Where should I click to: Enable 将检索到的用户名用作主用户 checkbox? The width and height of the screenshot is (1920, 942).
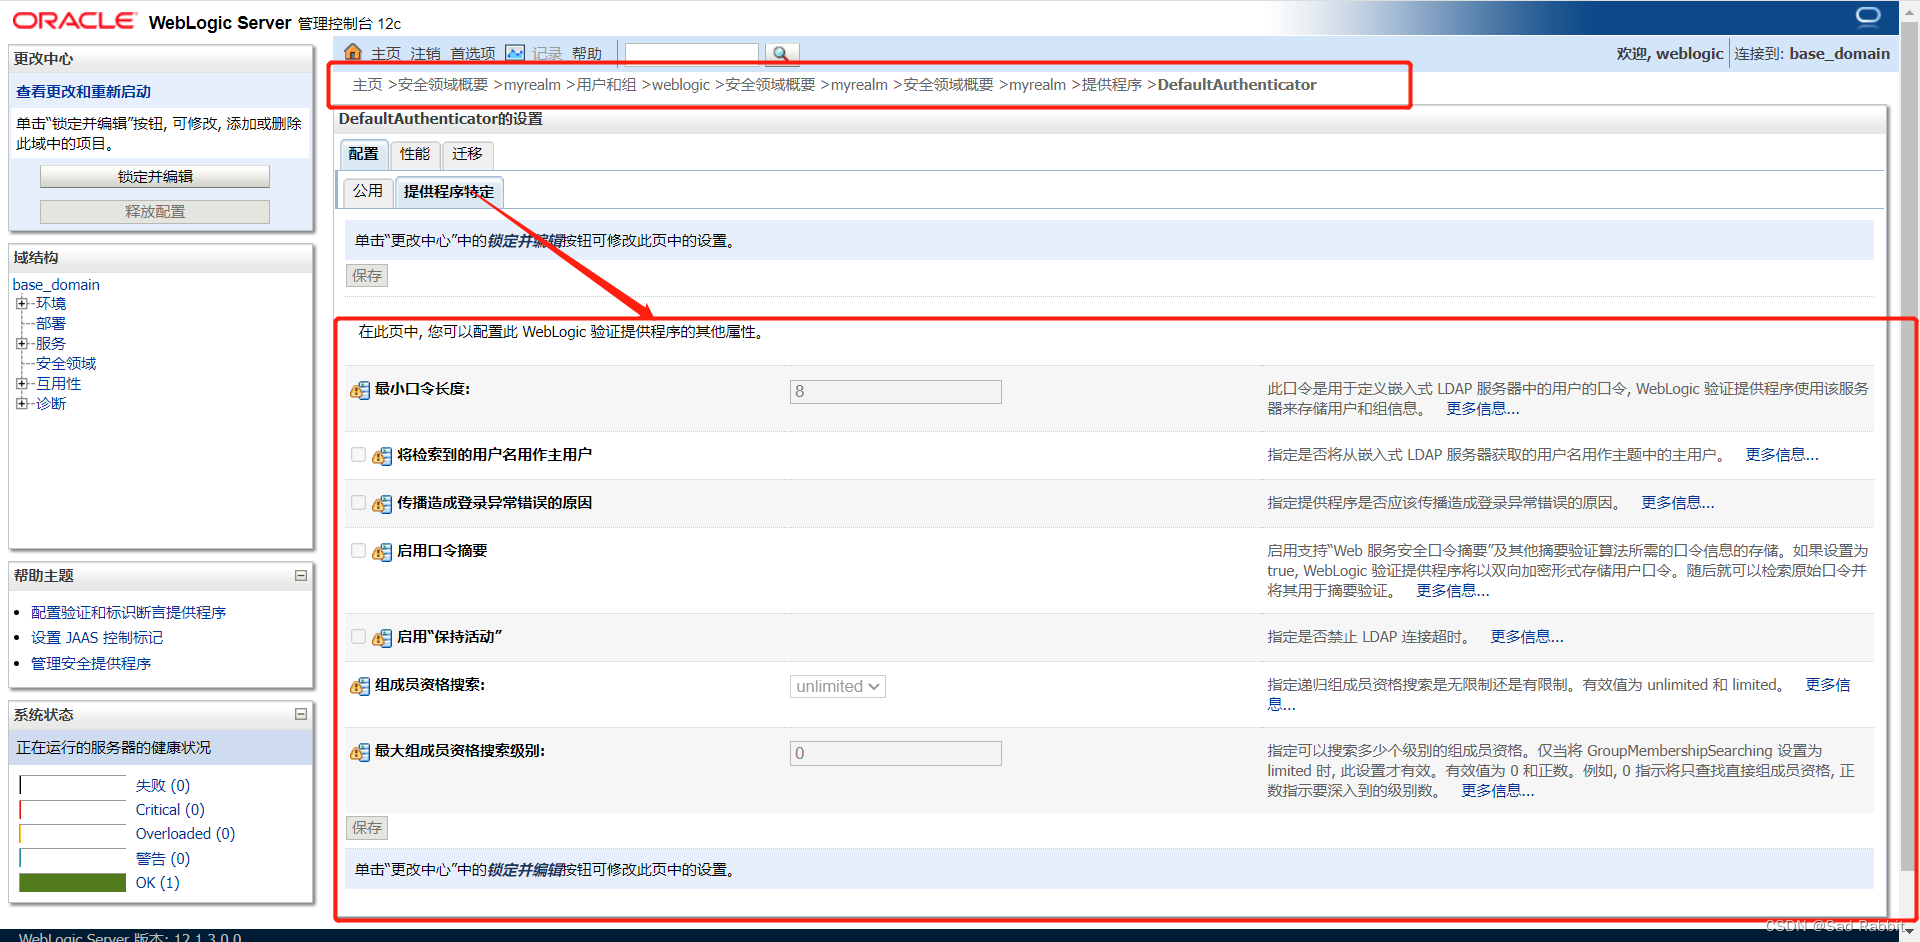point(357,454)
